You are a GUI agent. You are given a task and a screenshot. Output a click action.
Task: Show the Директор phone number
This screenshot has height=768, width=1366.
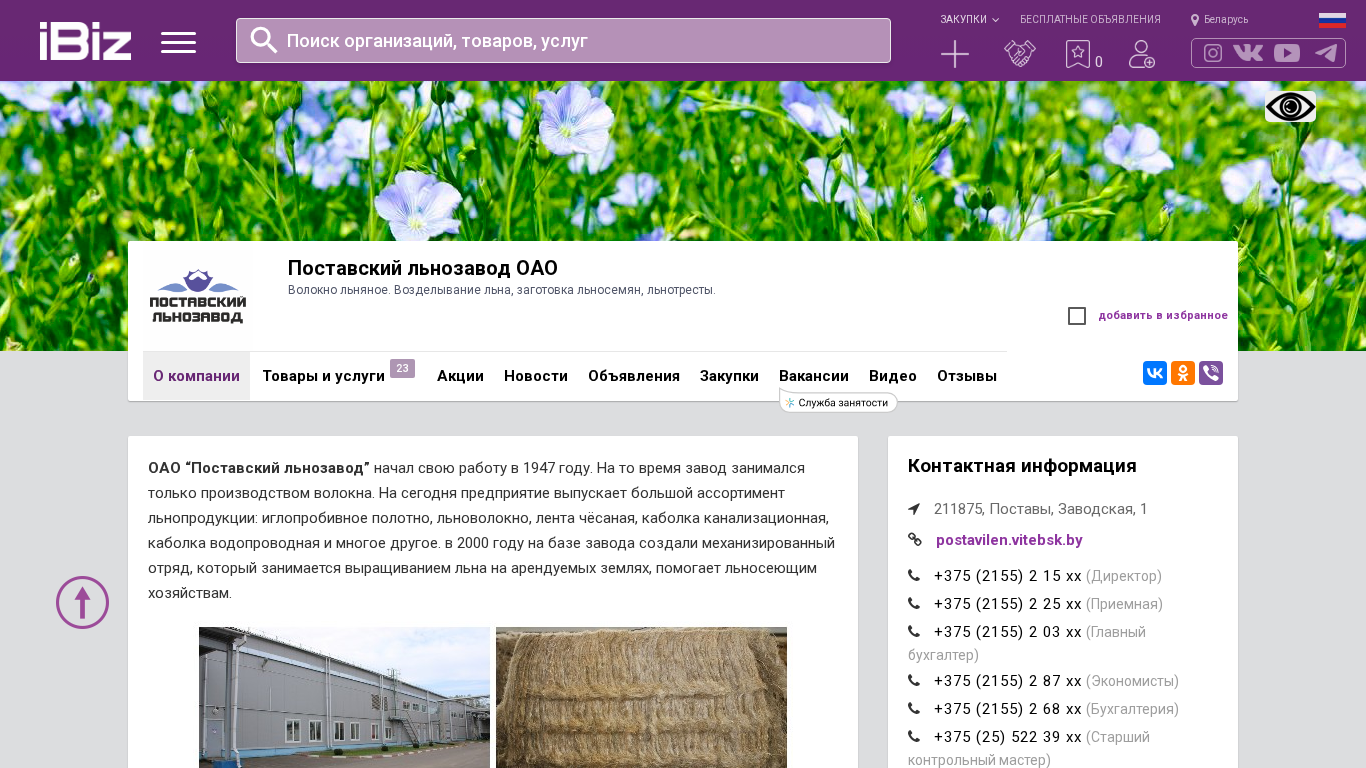1008,576
